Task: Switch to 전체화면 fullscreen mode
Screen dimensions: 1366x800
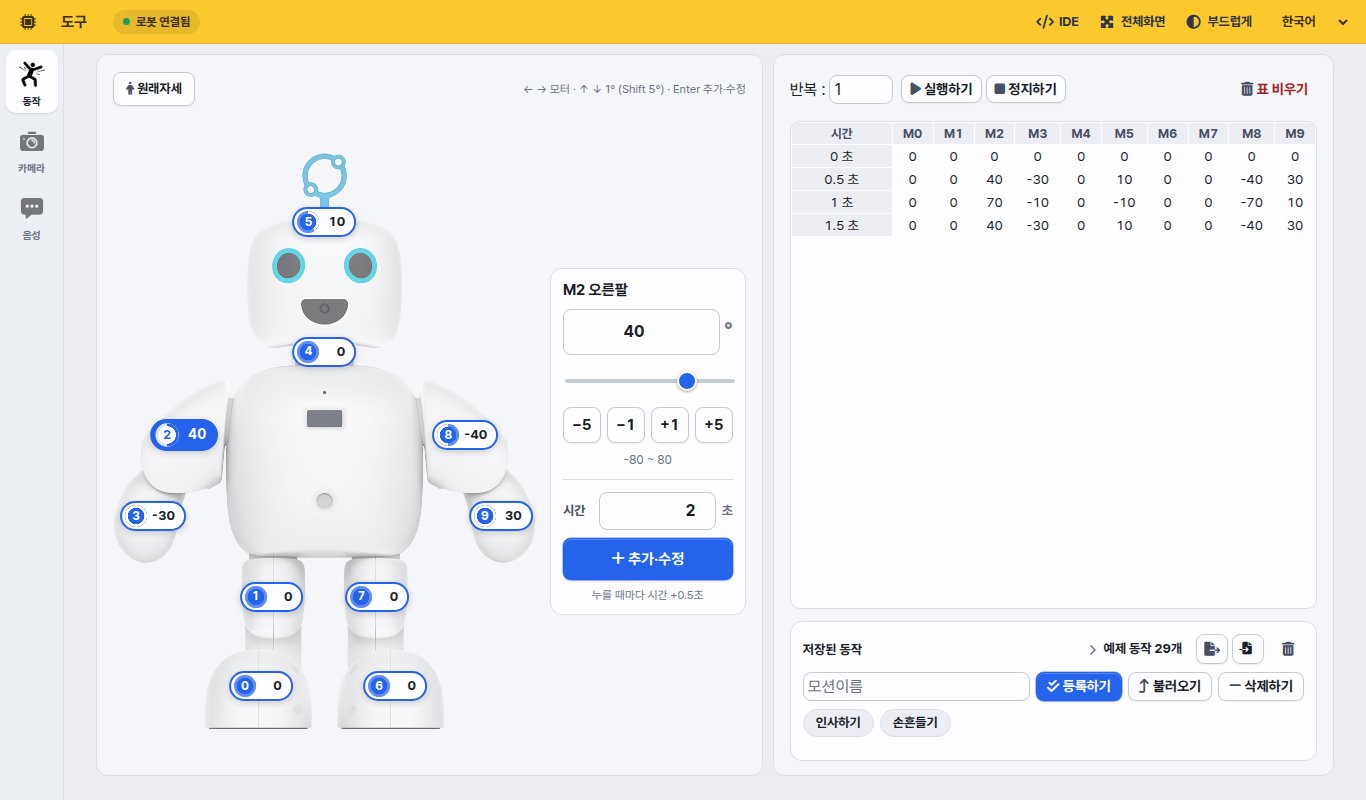Action: click(1133, 21)
